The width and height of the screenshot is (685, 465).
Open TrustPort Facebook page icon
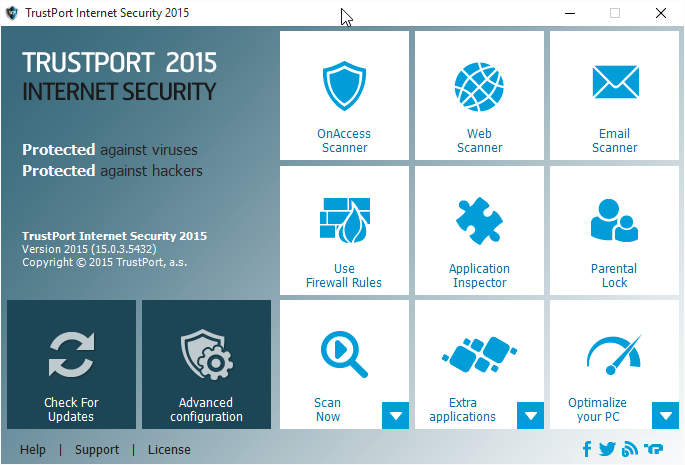(587, 449)
